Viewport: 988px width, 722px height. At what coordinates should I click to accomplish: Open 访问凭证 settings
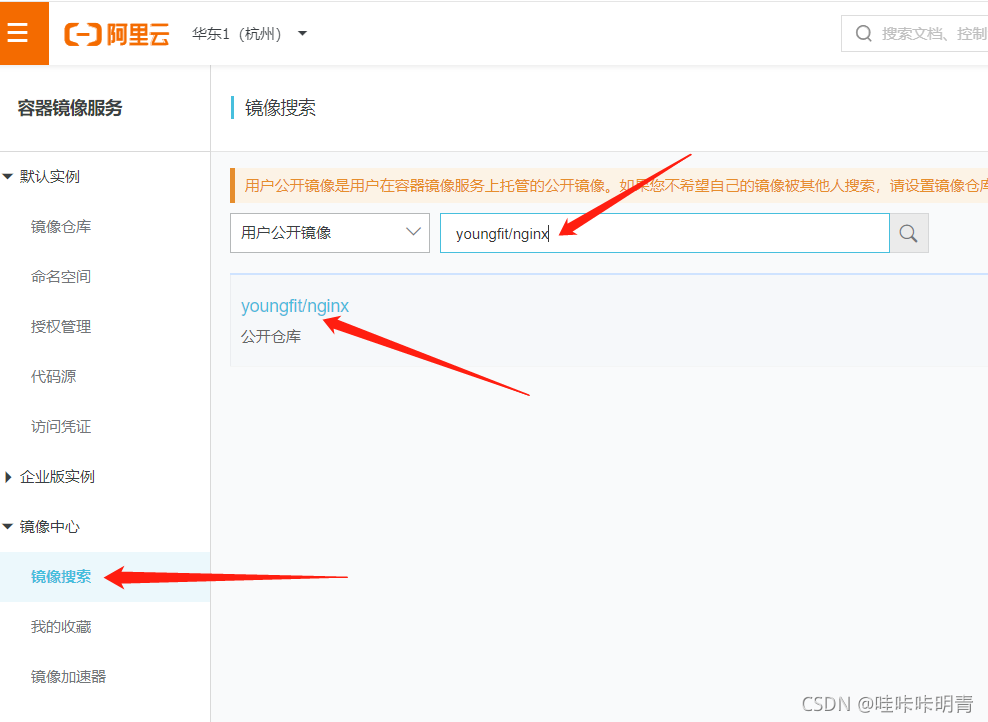click(x=61, y=426)
